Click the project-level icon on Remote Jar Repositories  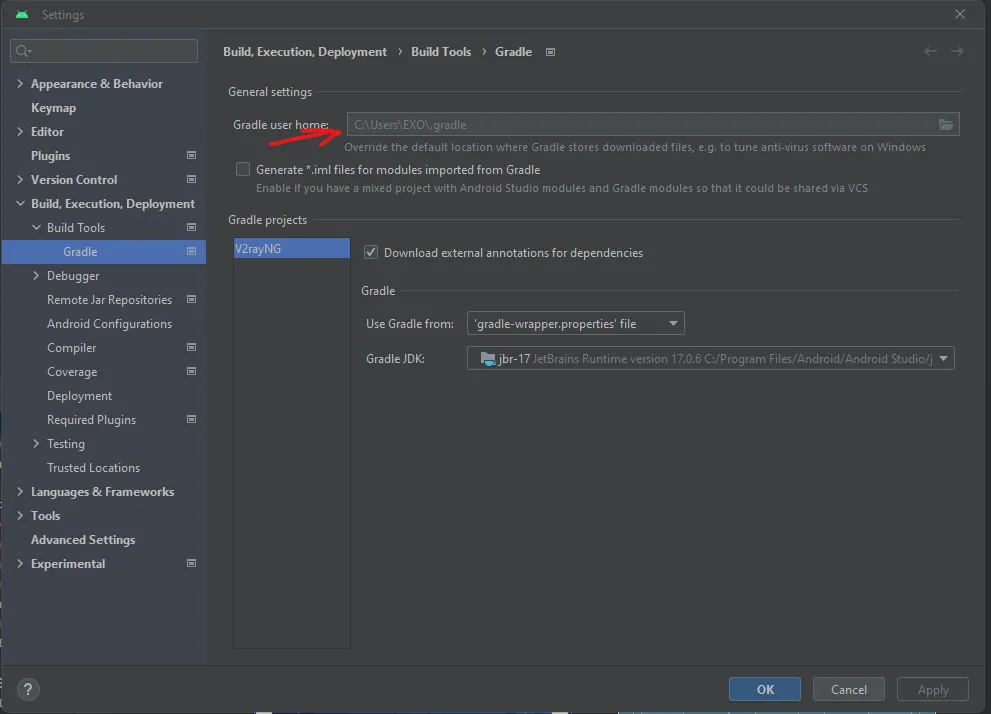(x=192, y=300)
